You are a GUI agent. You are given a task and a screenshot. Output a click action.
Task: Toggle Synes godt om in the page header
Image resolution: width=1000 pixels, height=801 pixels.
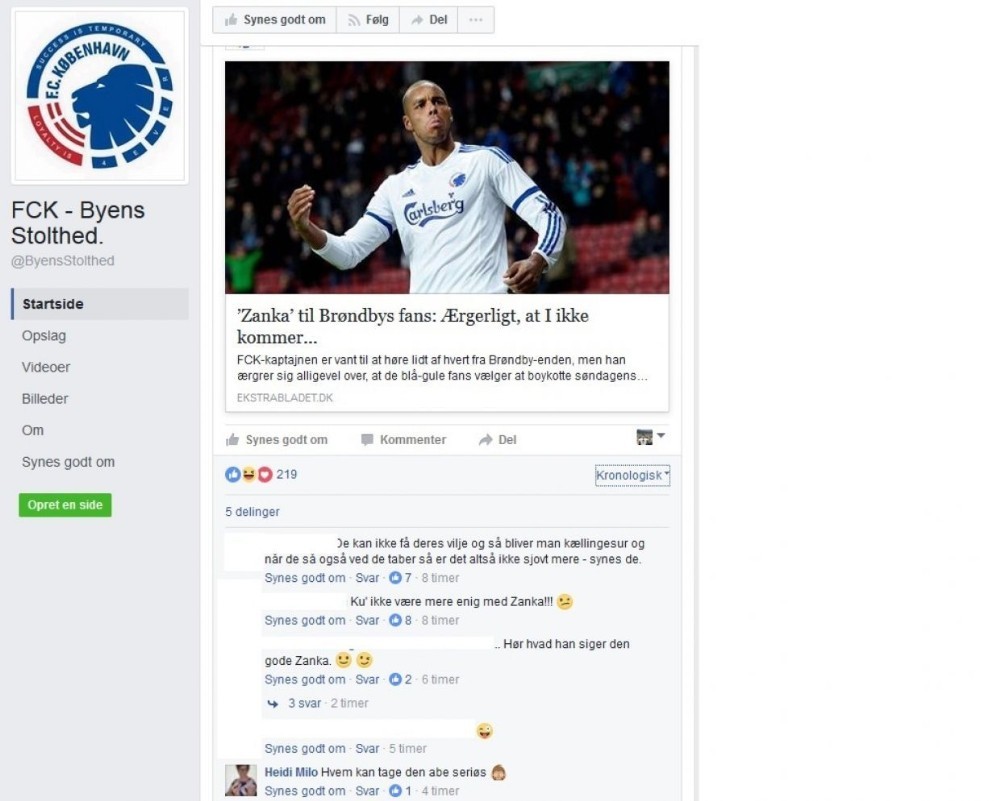[x=275, y=20]
